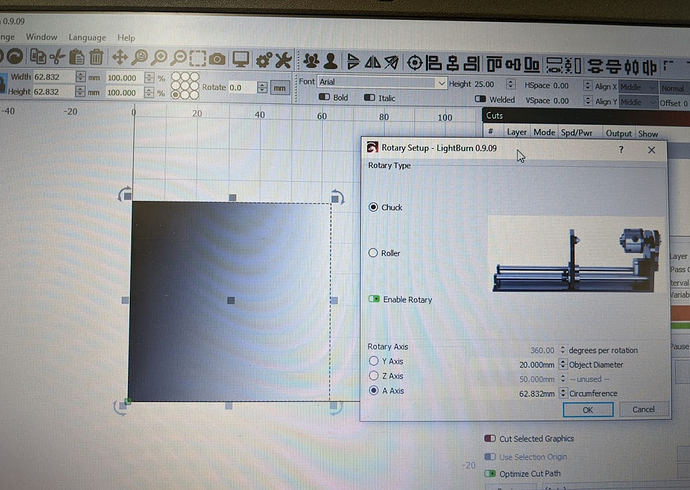Click the Preview monitor icon
The width and height of the screenshot is (690, 490).
(x=240, y=59)
